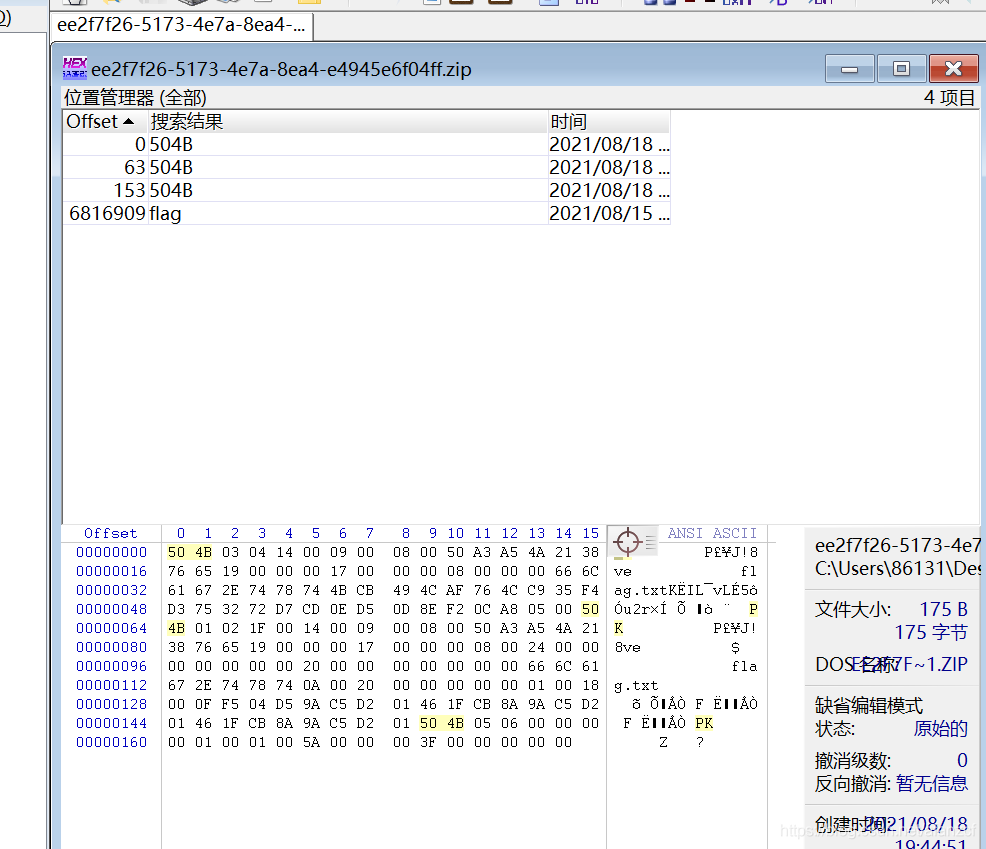Click the 搜索结果 column header
Image resolution: width=986 pixels, height=849 pixels.
click(x=347, y=121)
